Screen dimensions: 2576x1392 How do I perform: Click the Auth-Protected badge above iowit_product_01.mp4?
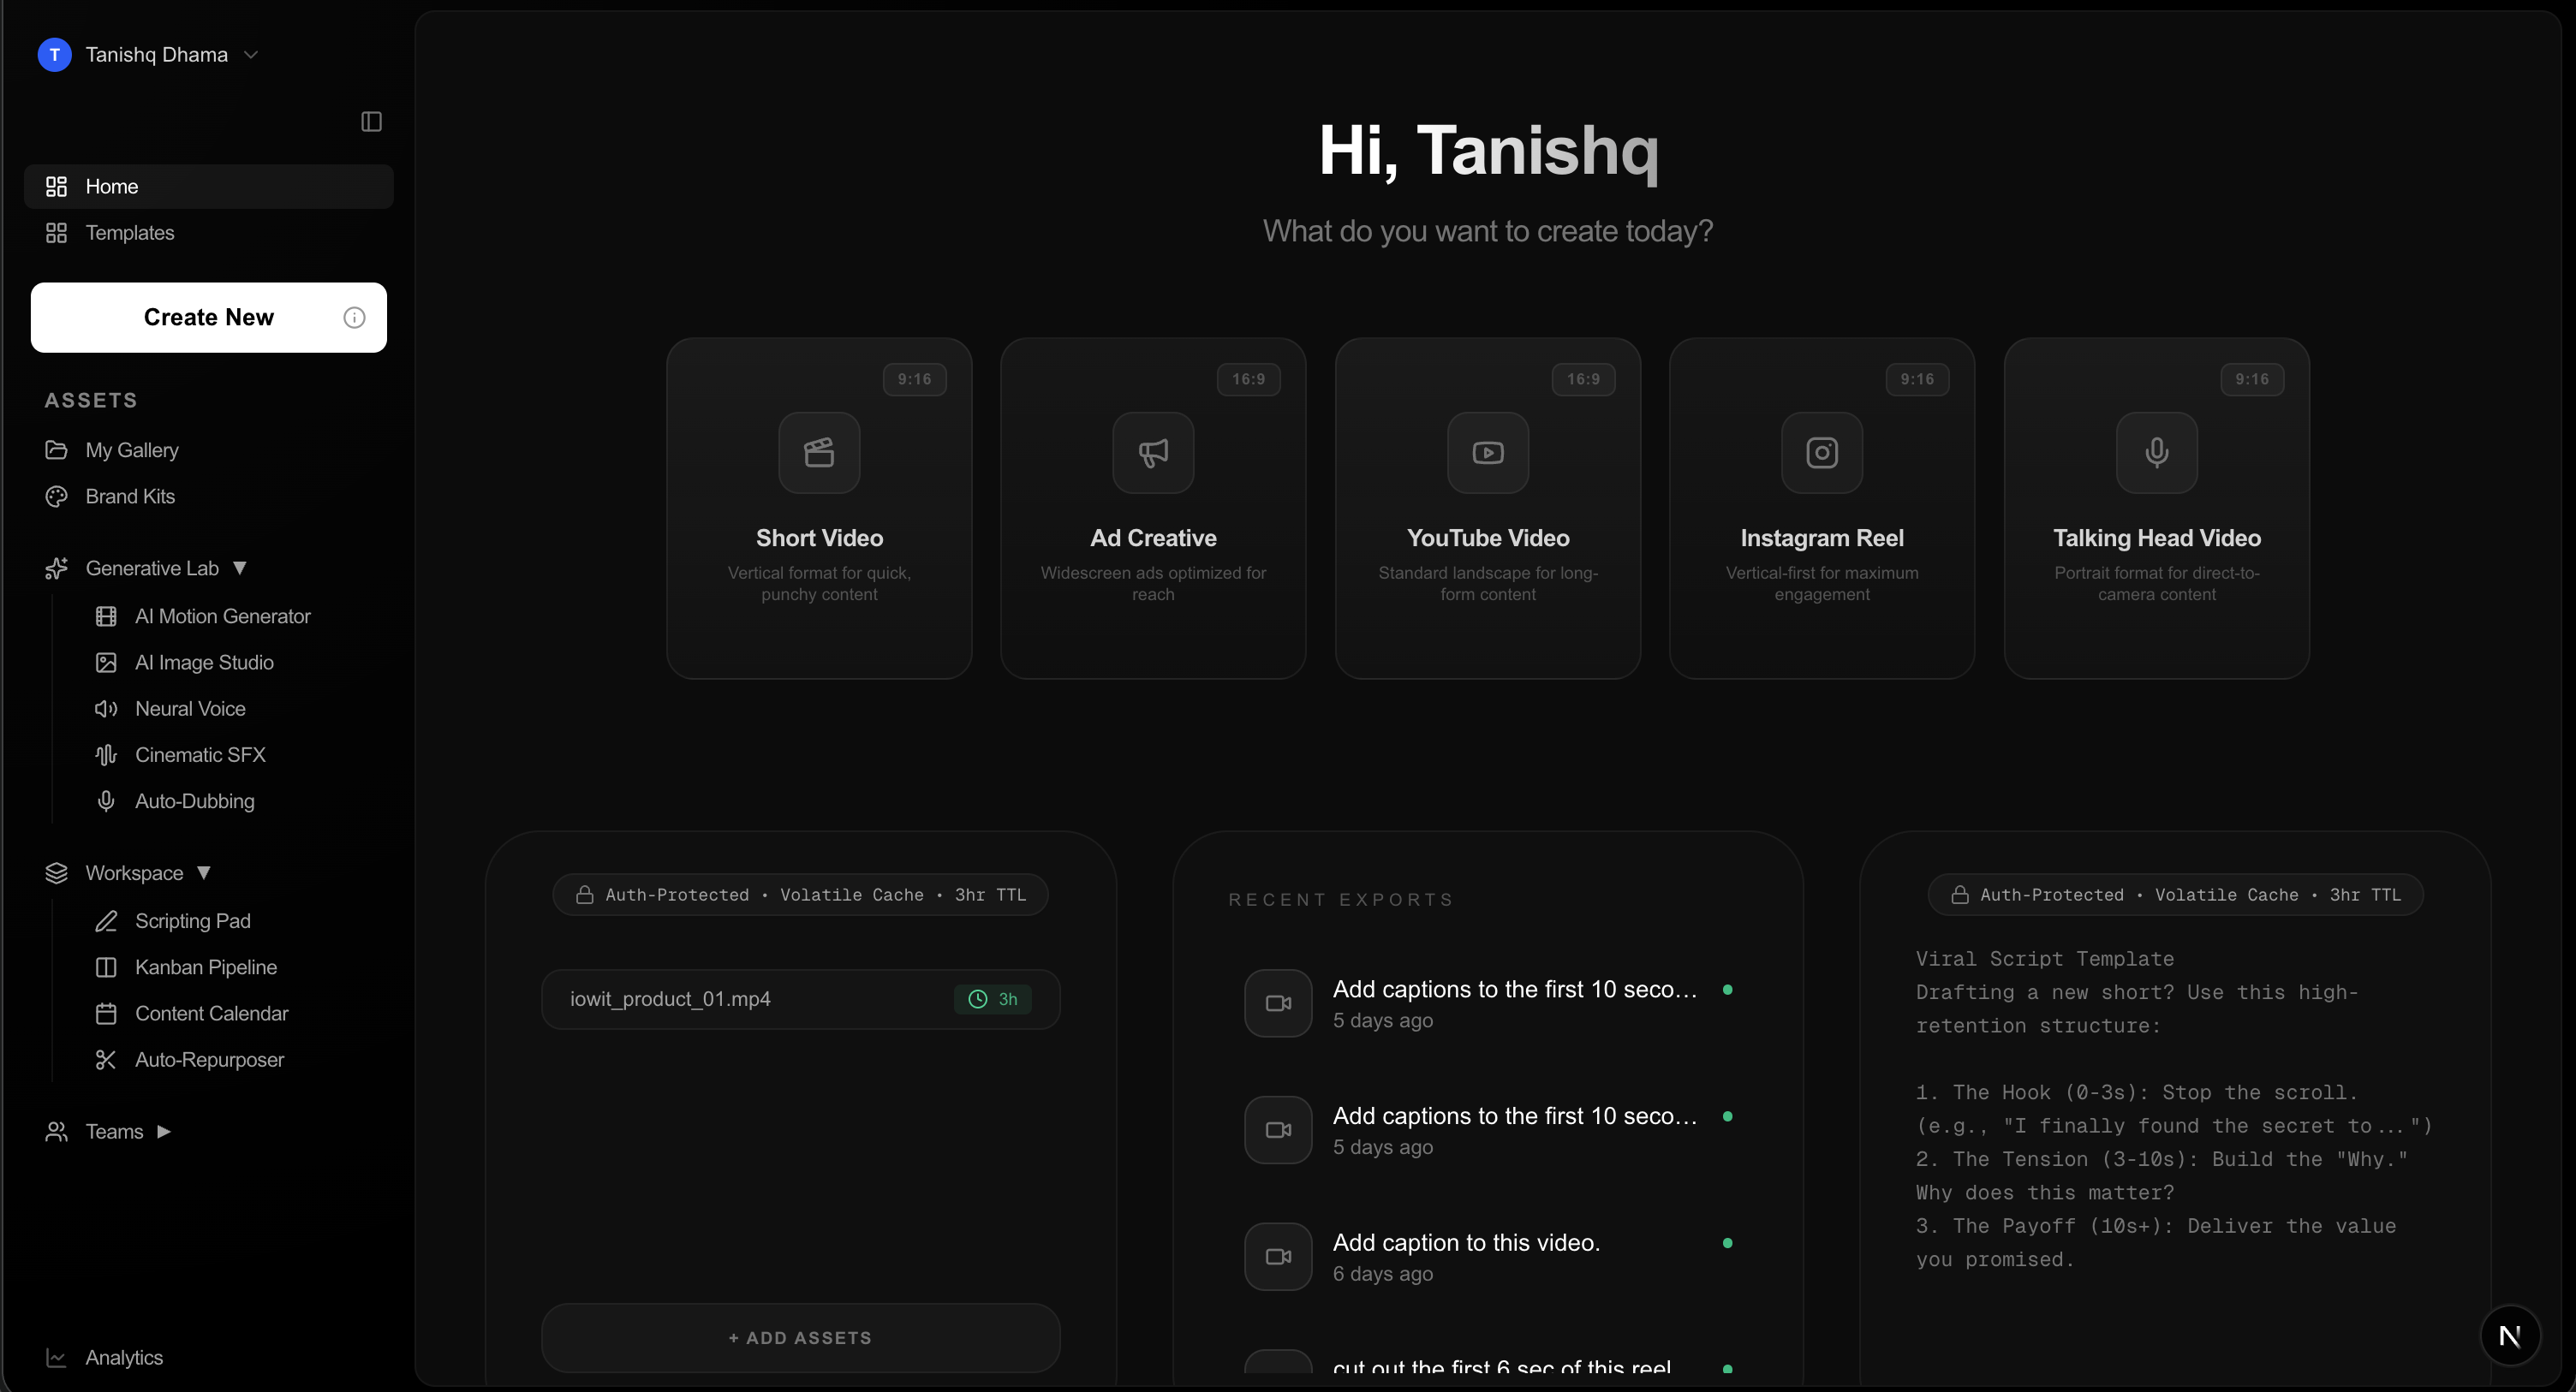click(800, 894)
